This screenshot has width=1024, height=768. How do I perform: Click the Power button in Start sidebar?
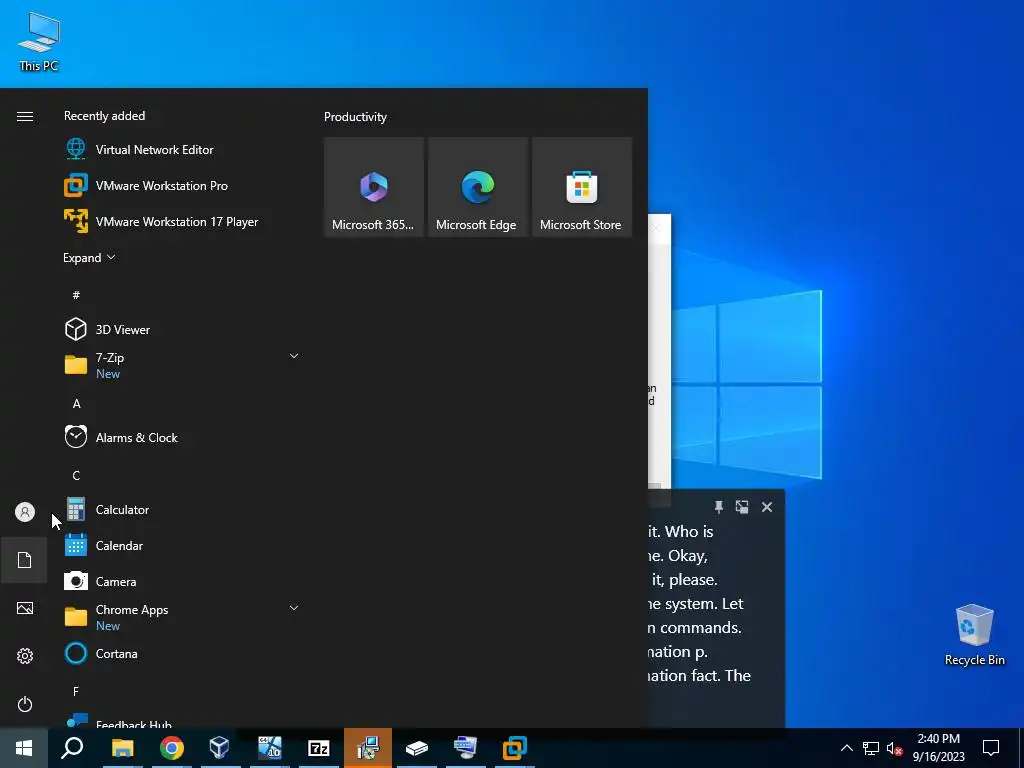point(25,704)
